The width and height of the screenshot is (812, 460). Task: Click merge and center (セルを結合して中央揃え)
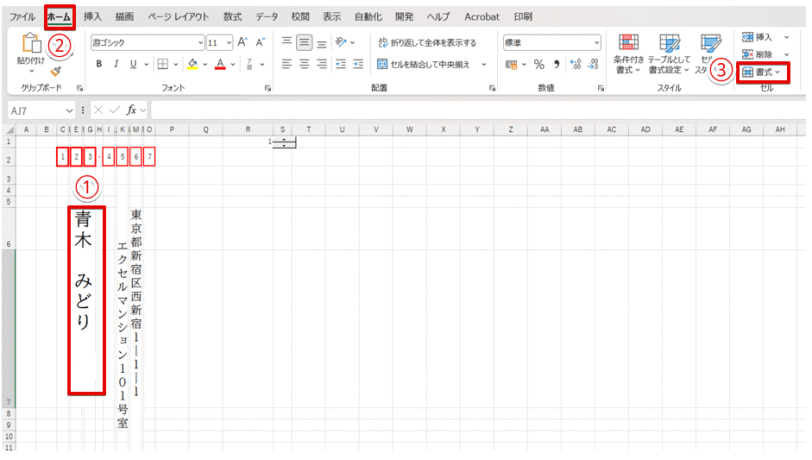[x=424, y=64]
